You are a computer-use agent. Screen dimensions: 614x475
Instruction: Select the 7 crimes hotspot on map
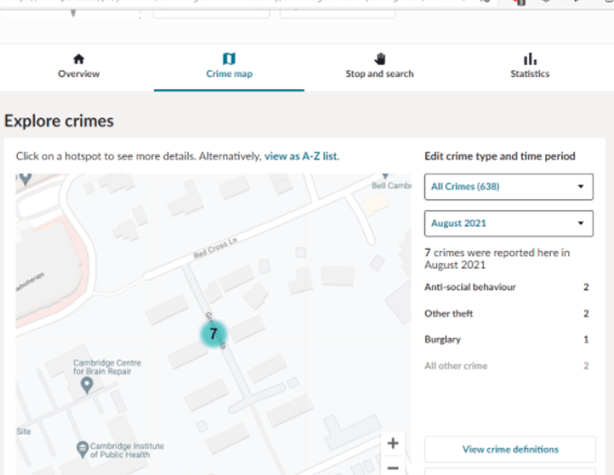pyautogui.click(x=213, y=333)
